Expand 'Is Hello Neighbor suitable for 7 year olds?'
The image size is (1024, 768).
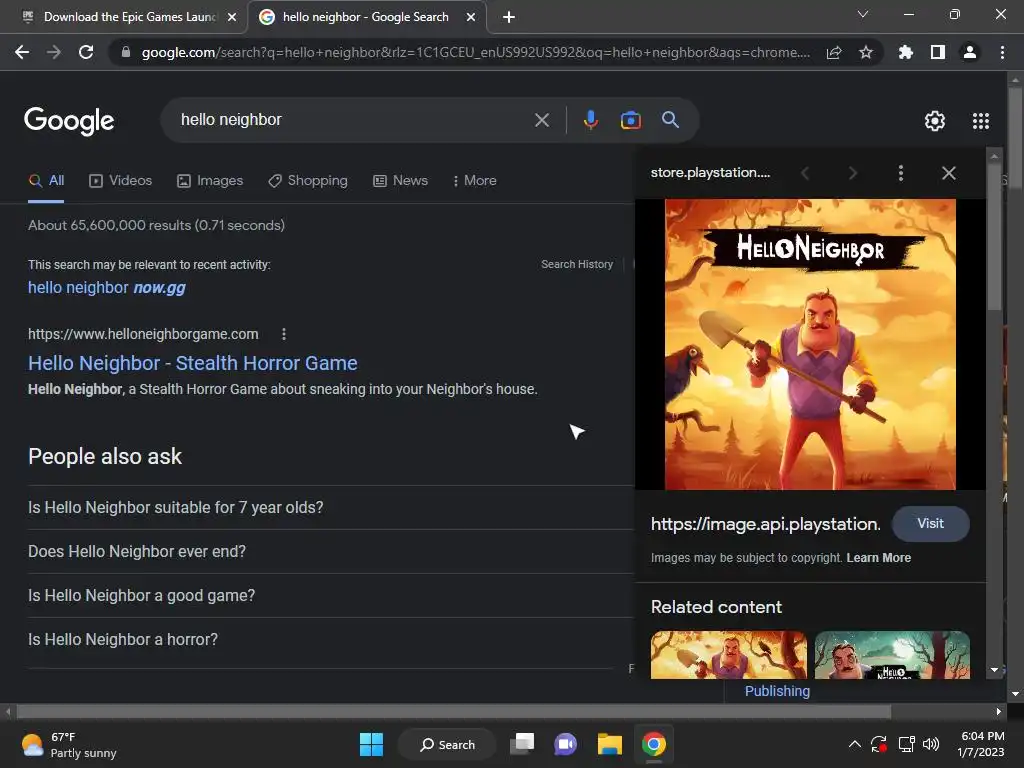pyautogui.click(x=330, y=507)
